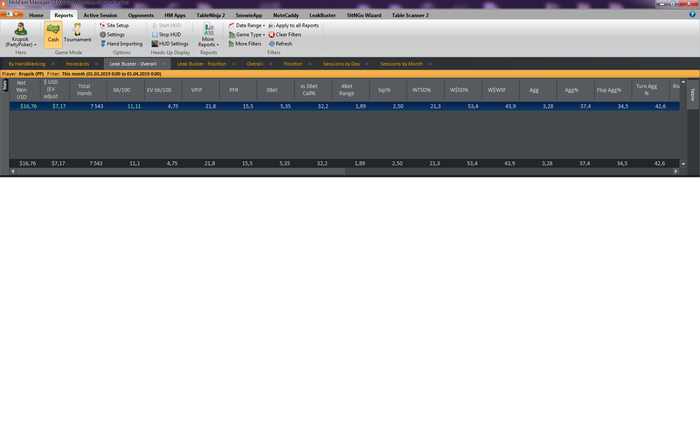Image resolution: width=700 pixels, height=438 pixels.
Task: Select Tournament game mode
Action: point(77,34)
